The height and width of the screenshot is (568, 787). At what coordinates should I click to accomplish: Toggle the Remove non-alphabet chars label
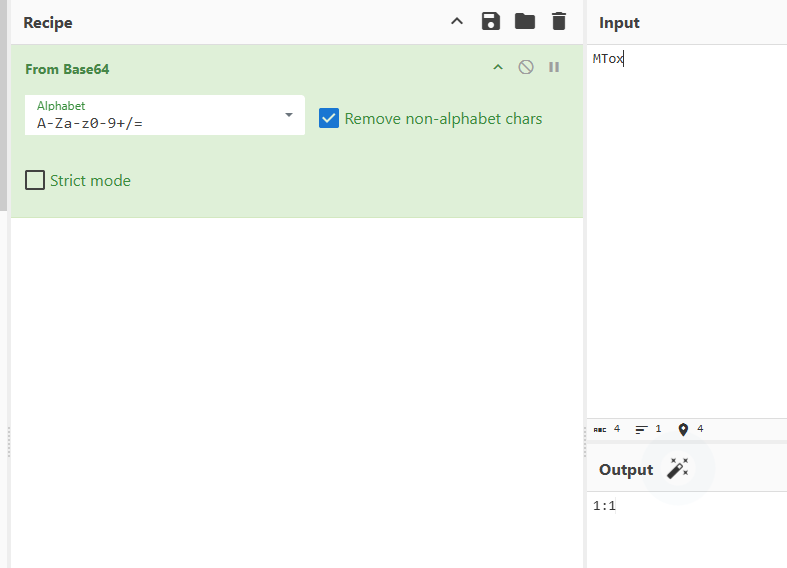point(443,118)
